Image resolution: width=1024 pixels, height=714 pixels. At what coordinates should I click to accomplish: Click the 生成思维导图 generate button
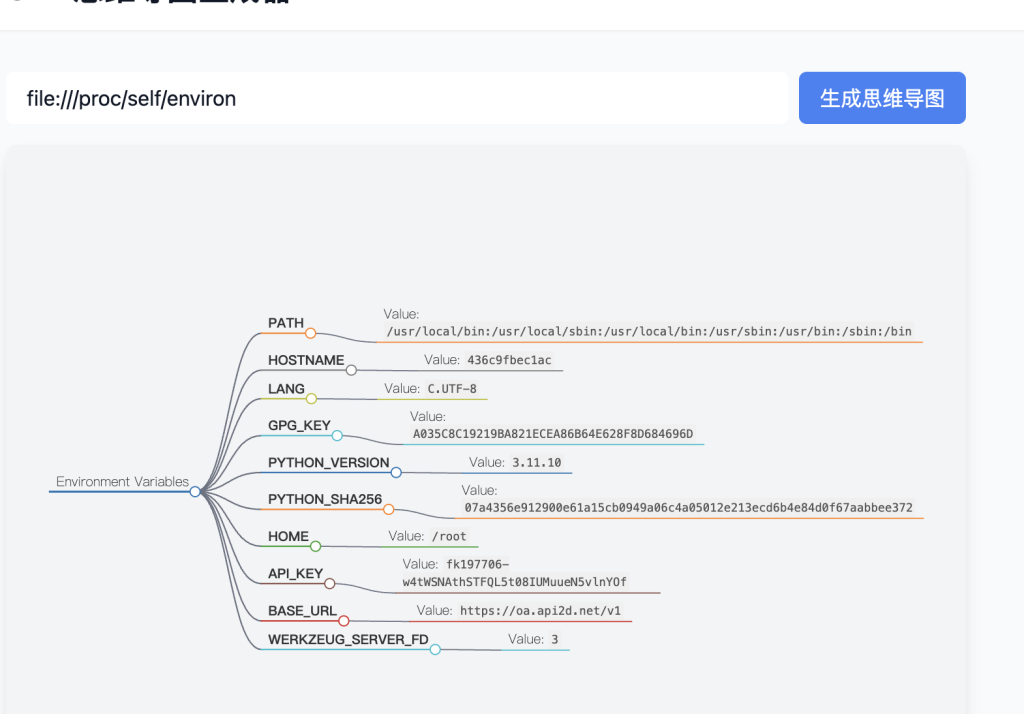[881, 98]
